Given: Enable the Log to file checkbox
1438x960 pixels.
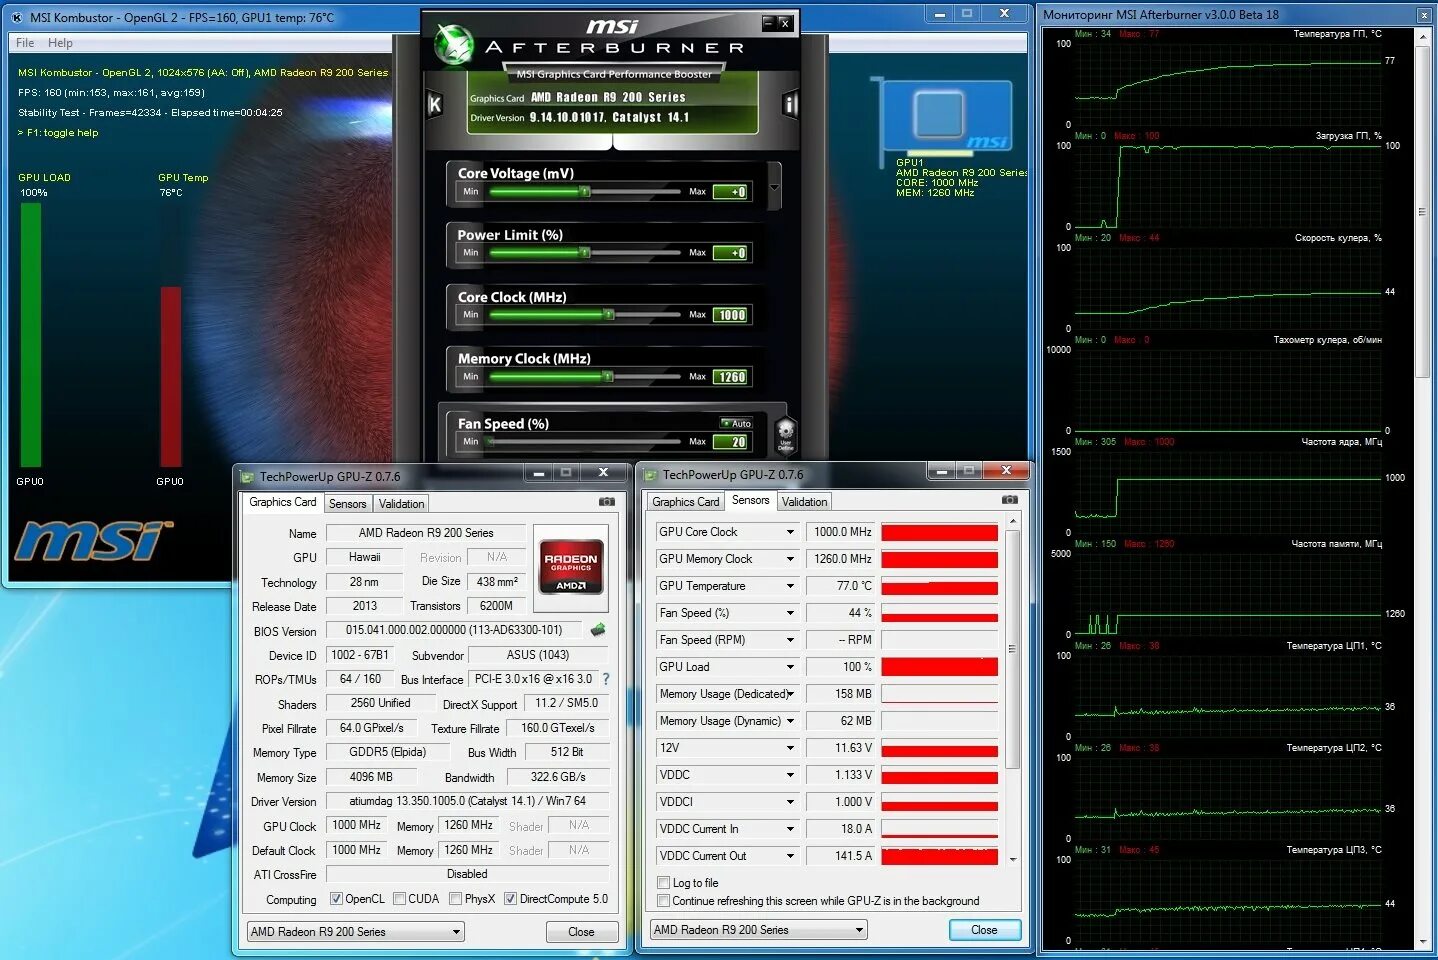Looking at the screenshot, I should (x=663, y=883).
